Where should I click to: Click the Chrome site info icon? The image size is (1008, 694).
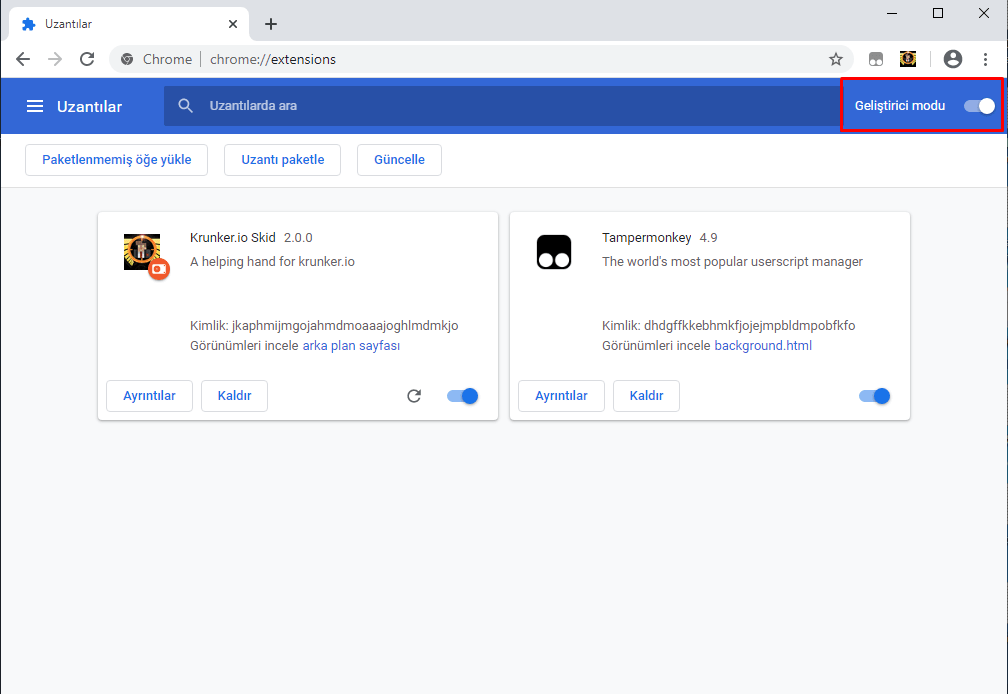[127, 59]
